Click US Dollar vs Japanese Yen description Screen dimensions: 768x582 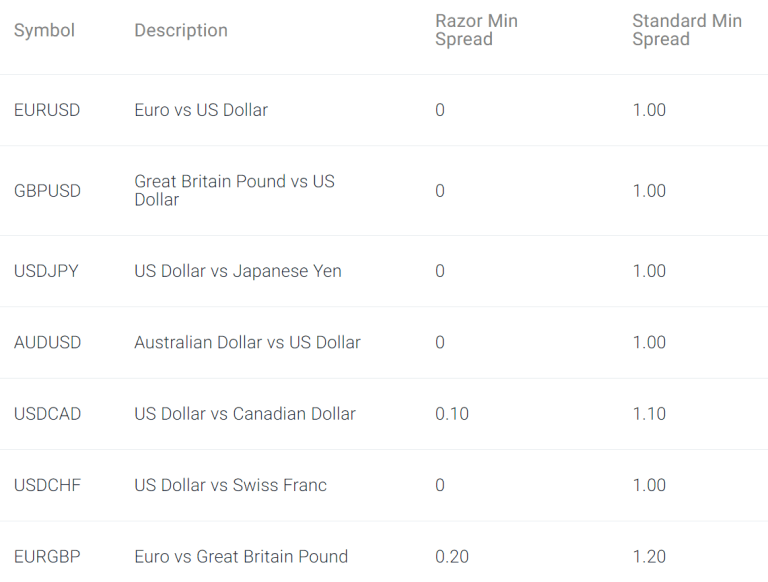pyautogui.click(x=238, y=271)
